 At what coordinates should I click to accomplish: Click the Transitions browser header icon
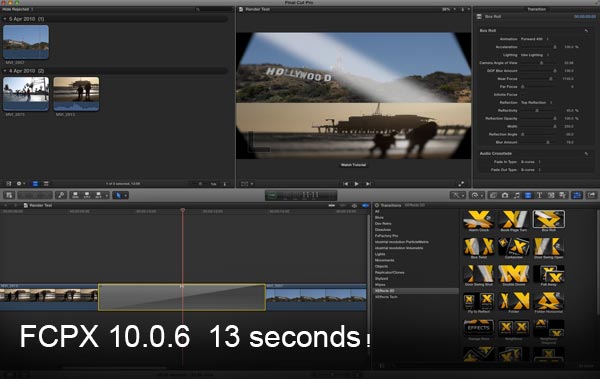(x=377, y=206)
